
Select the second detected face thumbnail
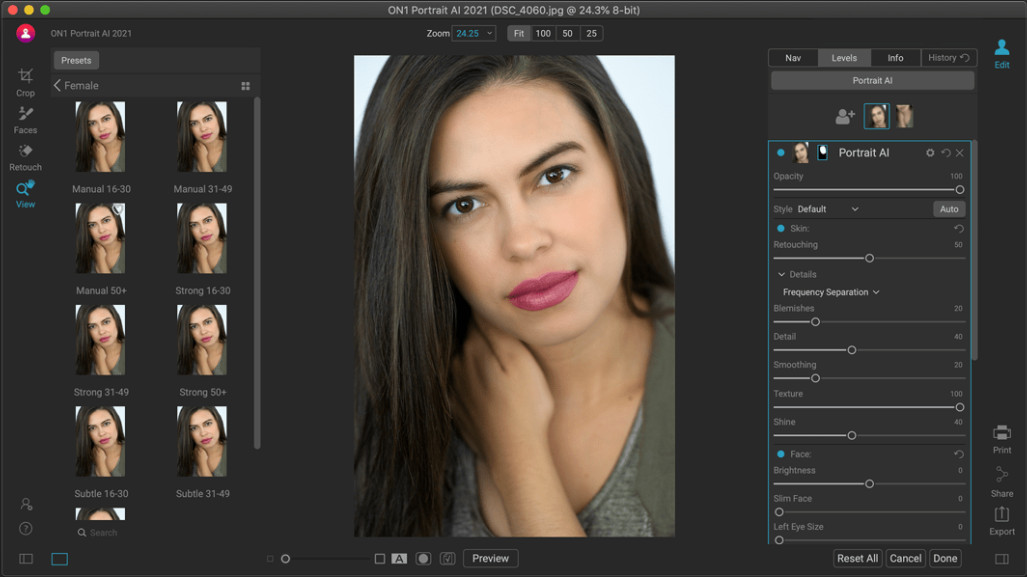coord(905,117)
